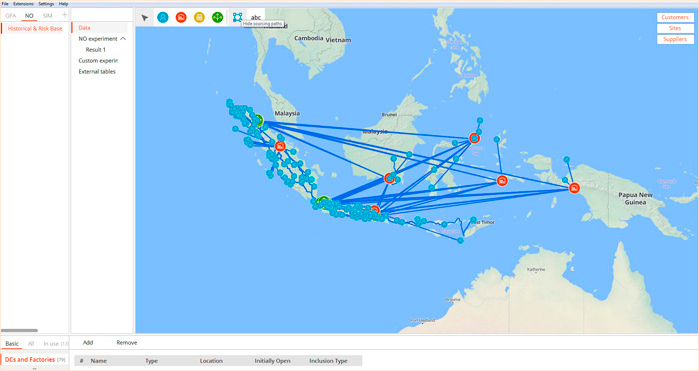The width and height of the screenshot is (699, 371).
Task: Click the blue customer icon in toolbar
Action: coord(163,17)
